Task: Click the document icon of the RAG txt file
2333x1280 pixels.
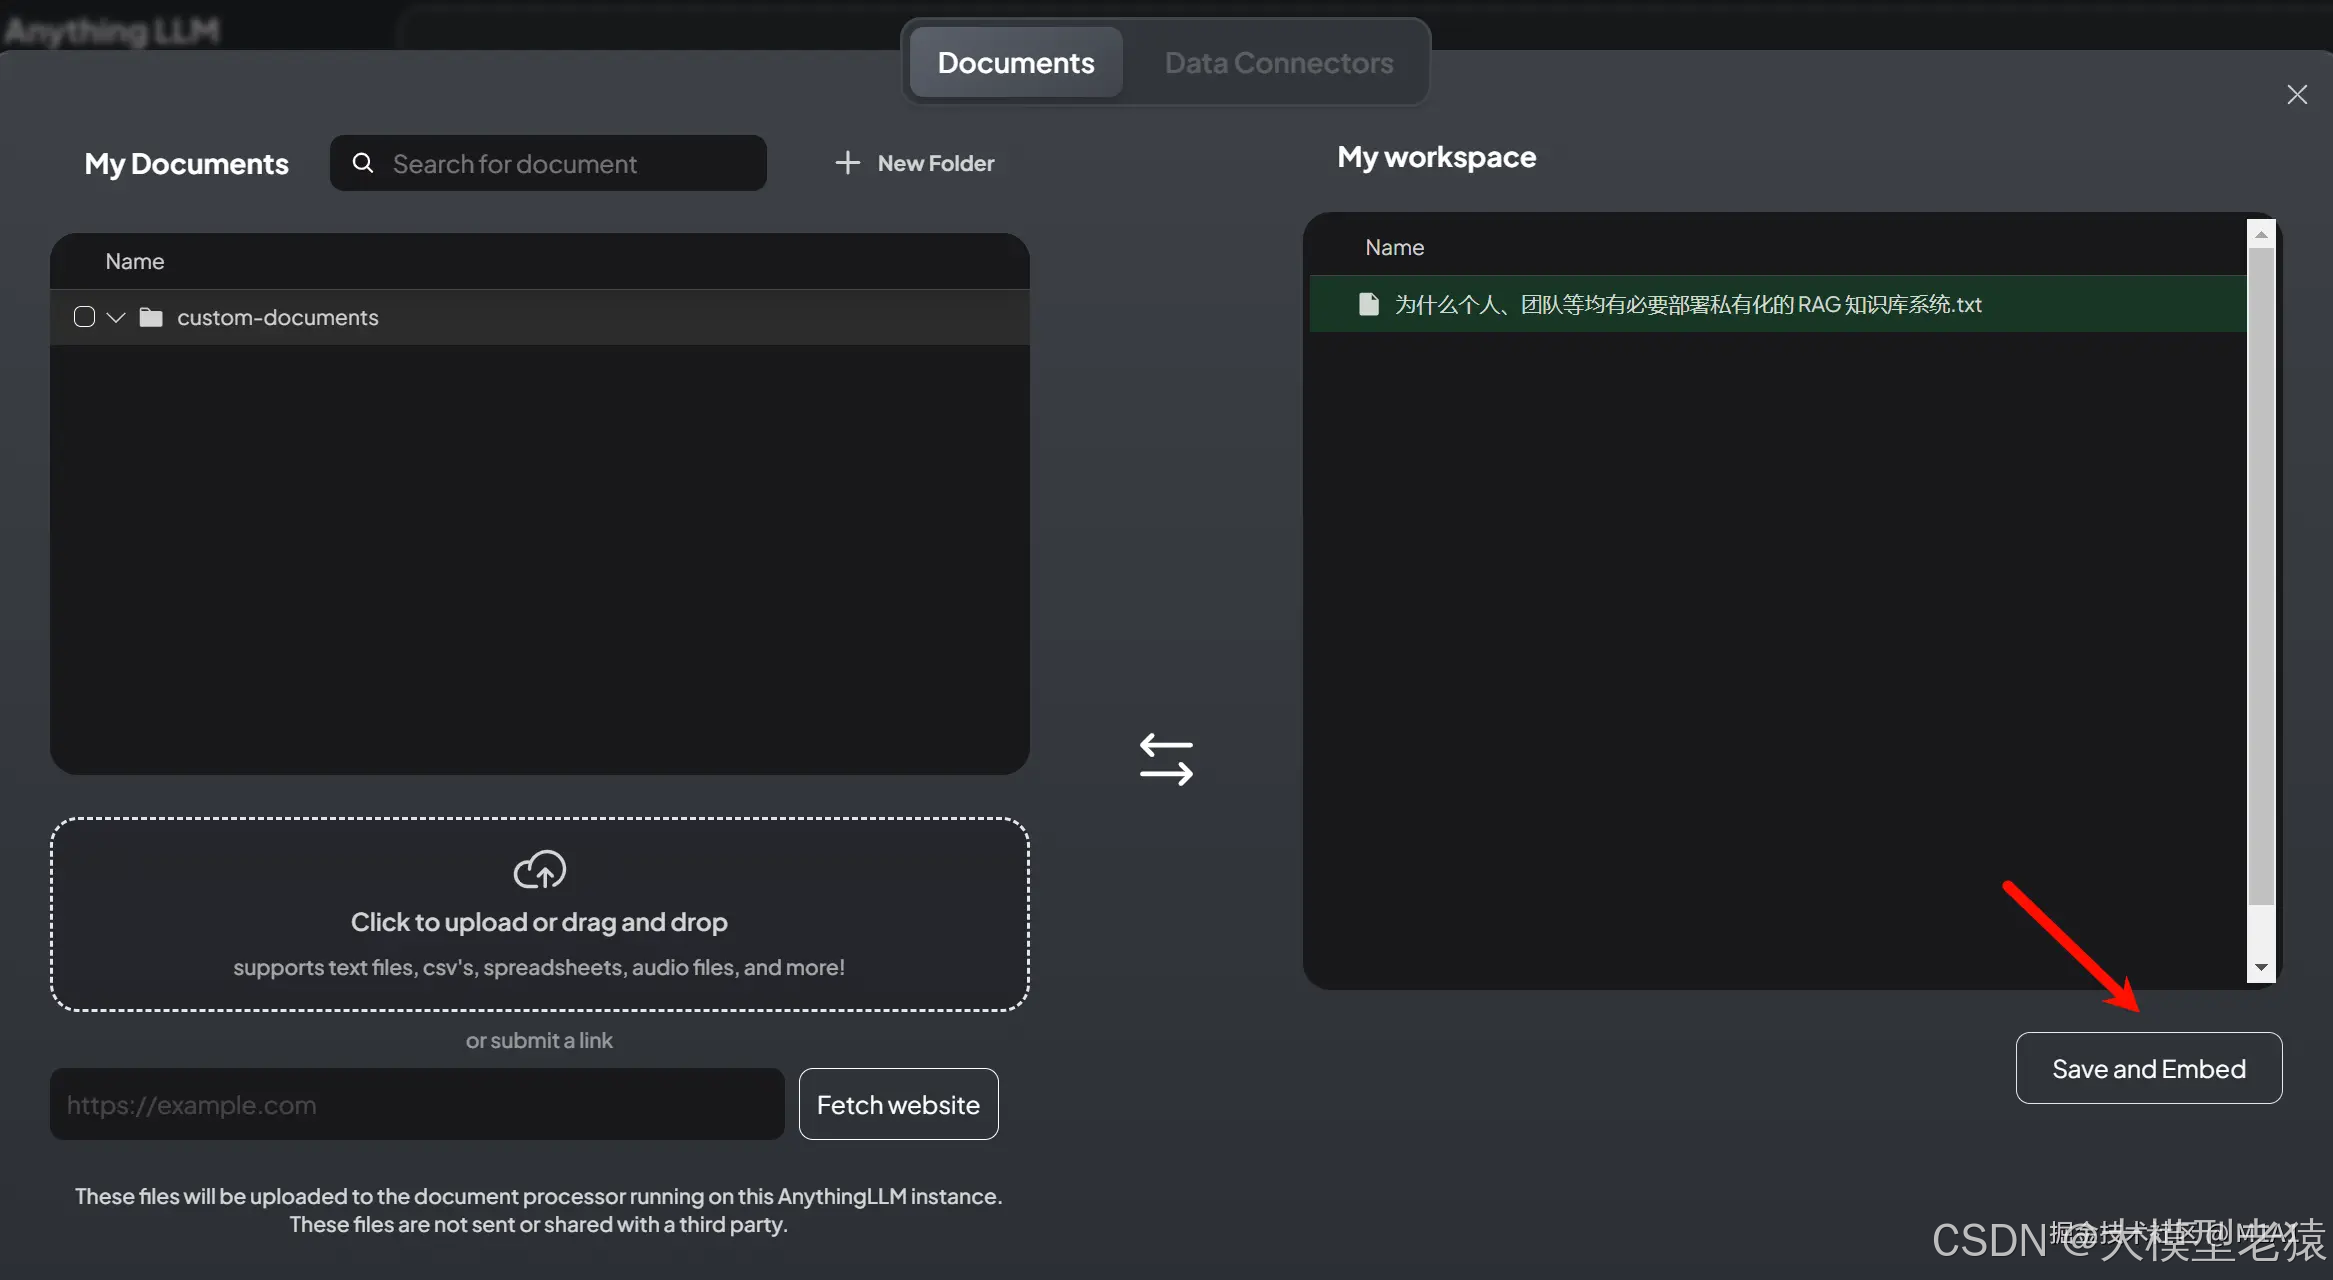Action: 1369,304
